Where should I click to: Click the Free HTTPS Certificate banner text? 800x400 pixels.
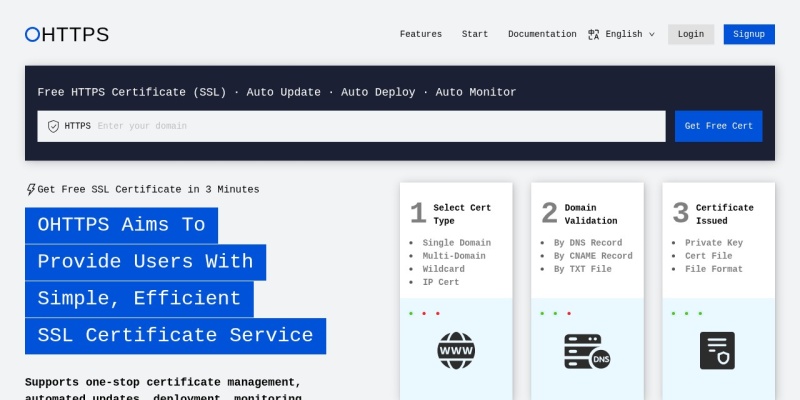(x=277, y=92)
